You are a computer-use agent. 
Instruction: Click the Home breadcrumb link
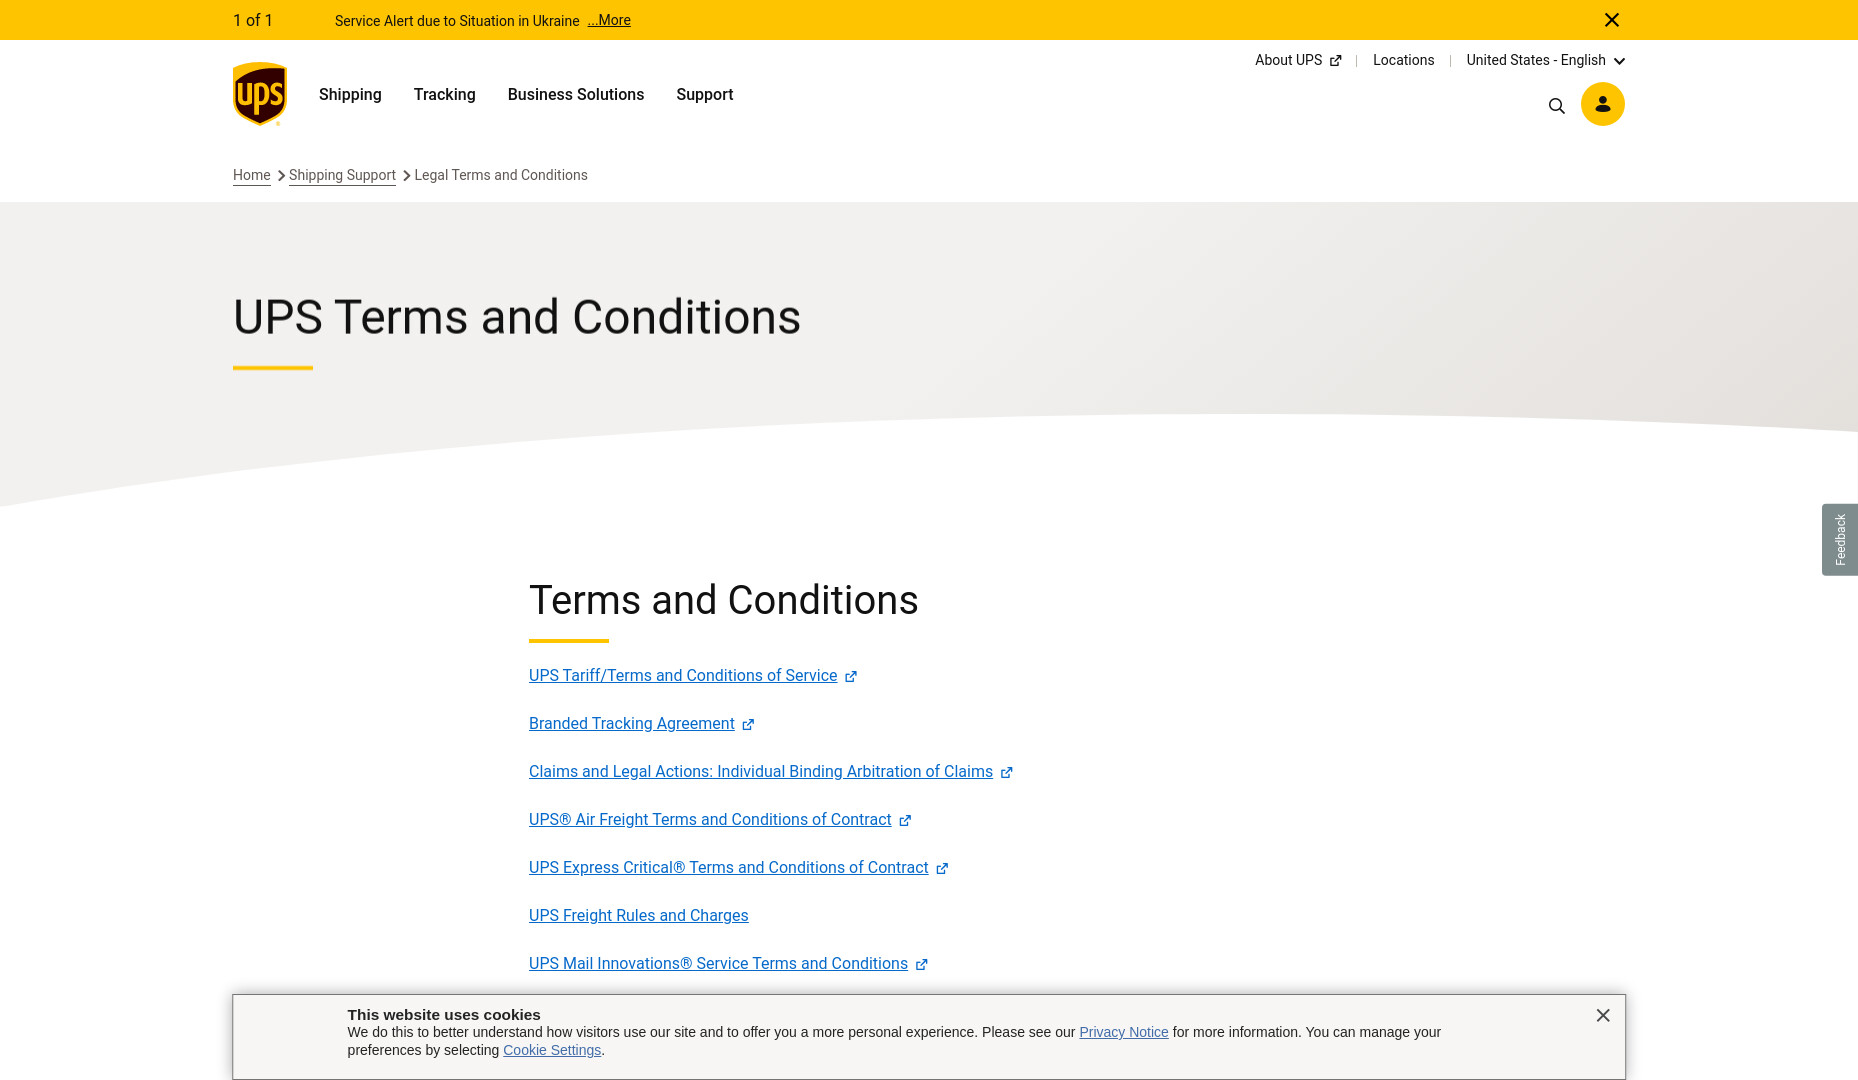click(252, 175)
